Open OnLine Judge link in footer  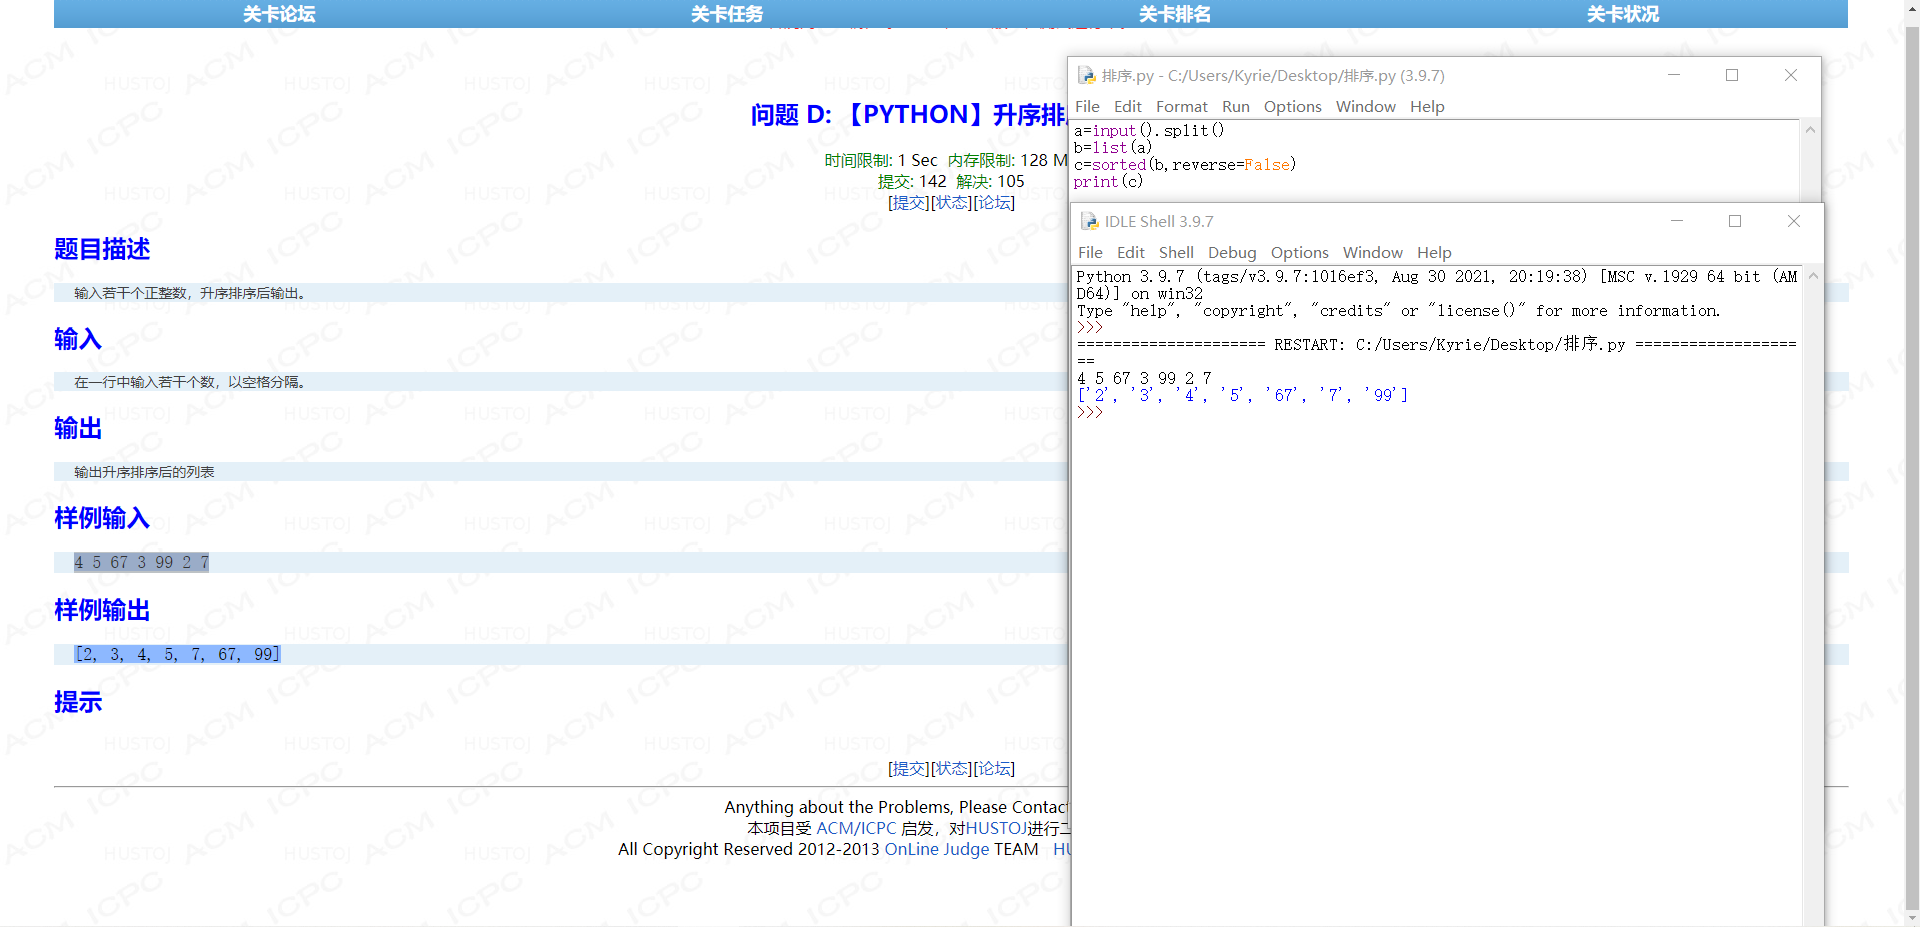pos(936,850)
